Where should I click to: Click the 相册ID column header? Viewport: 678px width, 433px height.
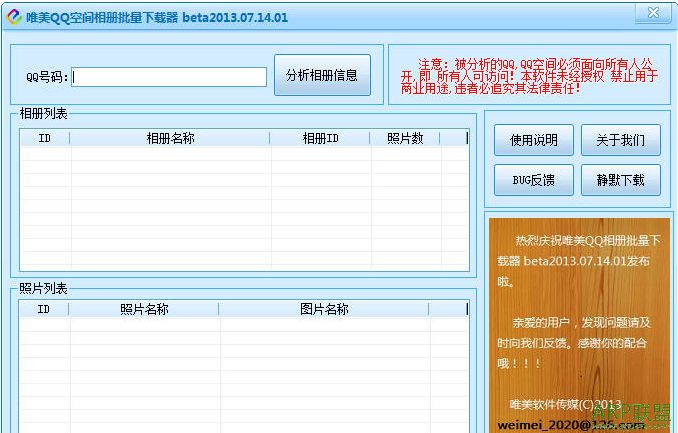320,138
